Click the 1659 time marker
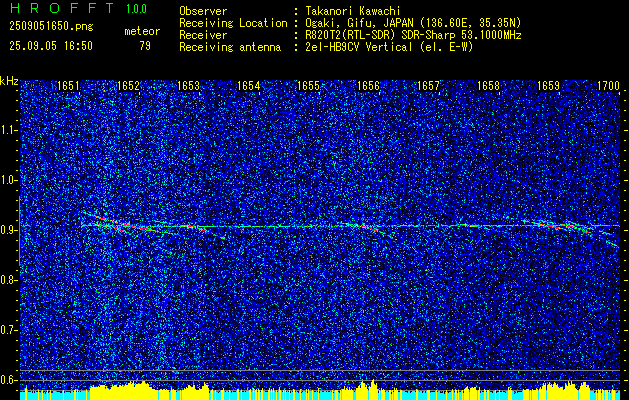 coord(548,86)
